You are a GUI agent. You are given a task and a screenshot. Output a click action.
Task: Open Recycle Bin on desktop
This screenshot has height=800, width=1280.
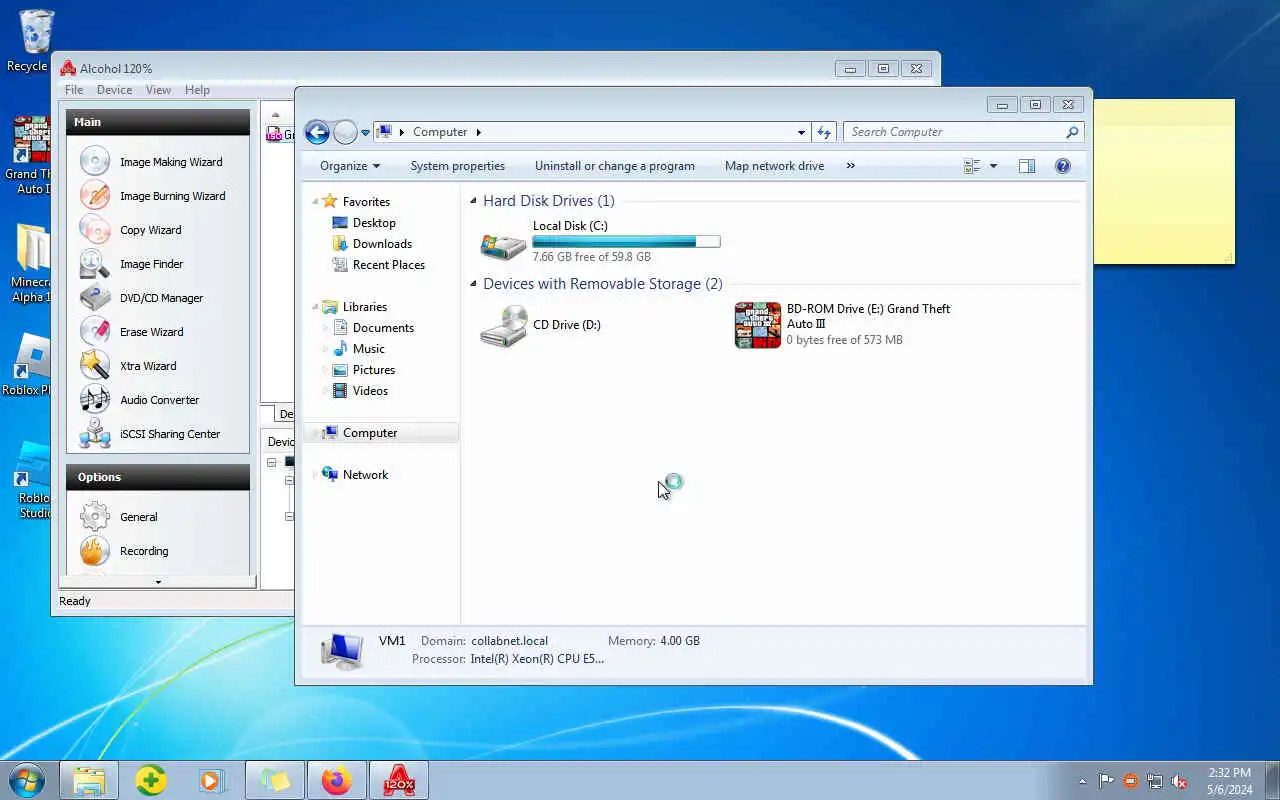[x=35, y=42]
